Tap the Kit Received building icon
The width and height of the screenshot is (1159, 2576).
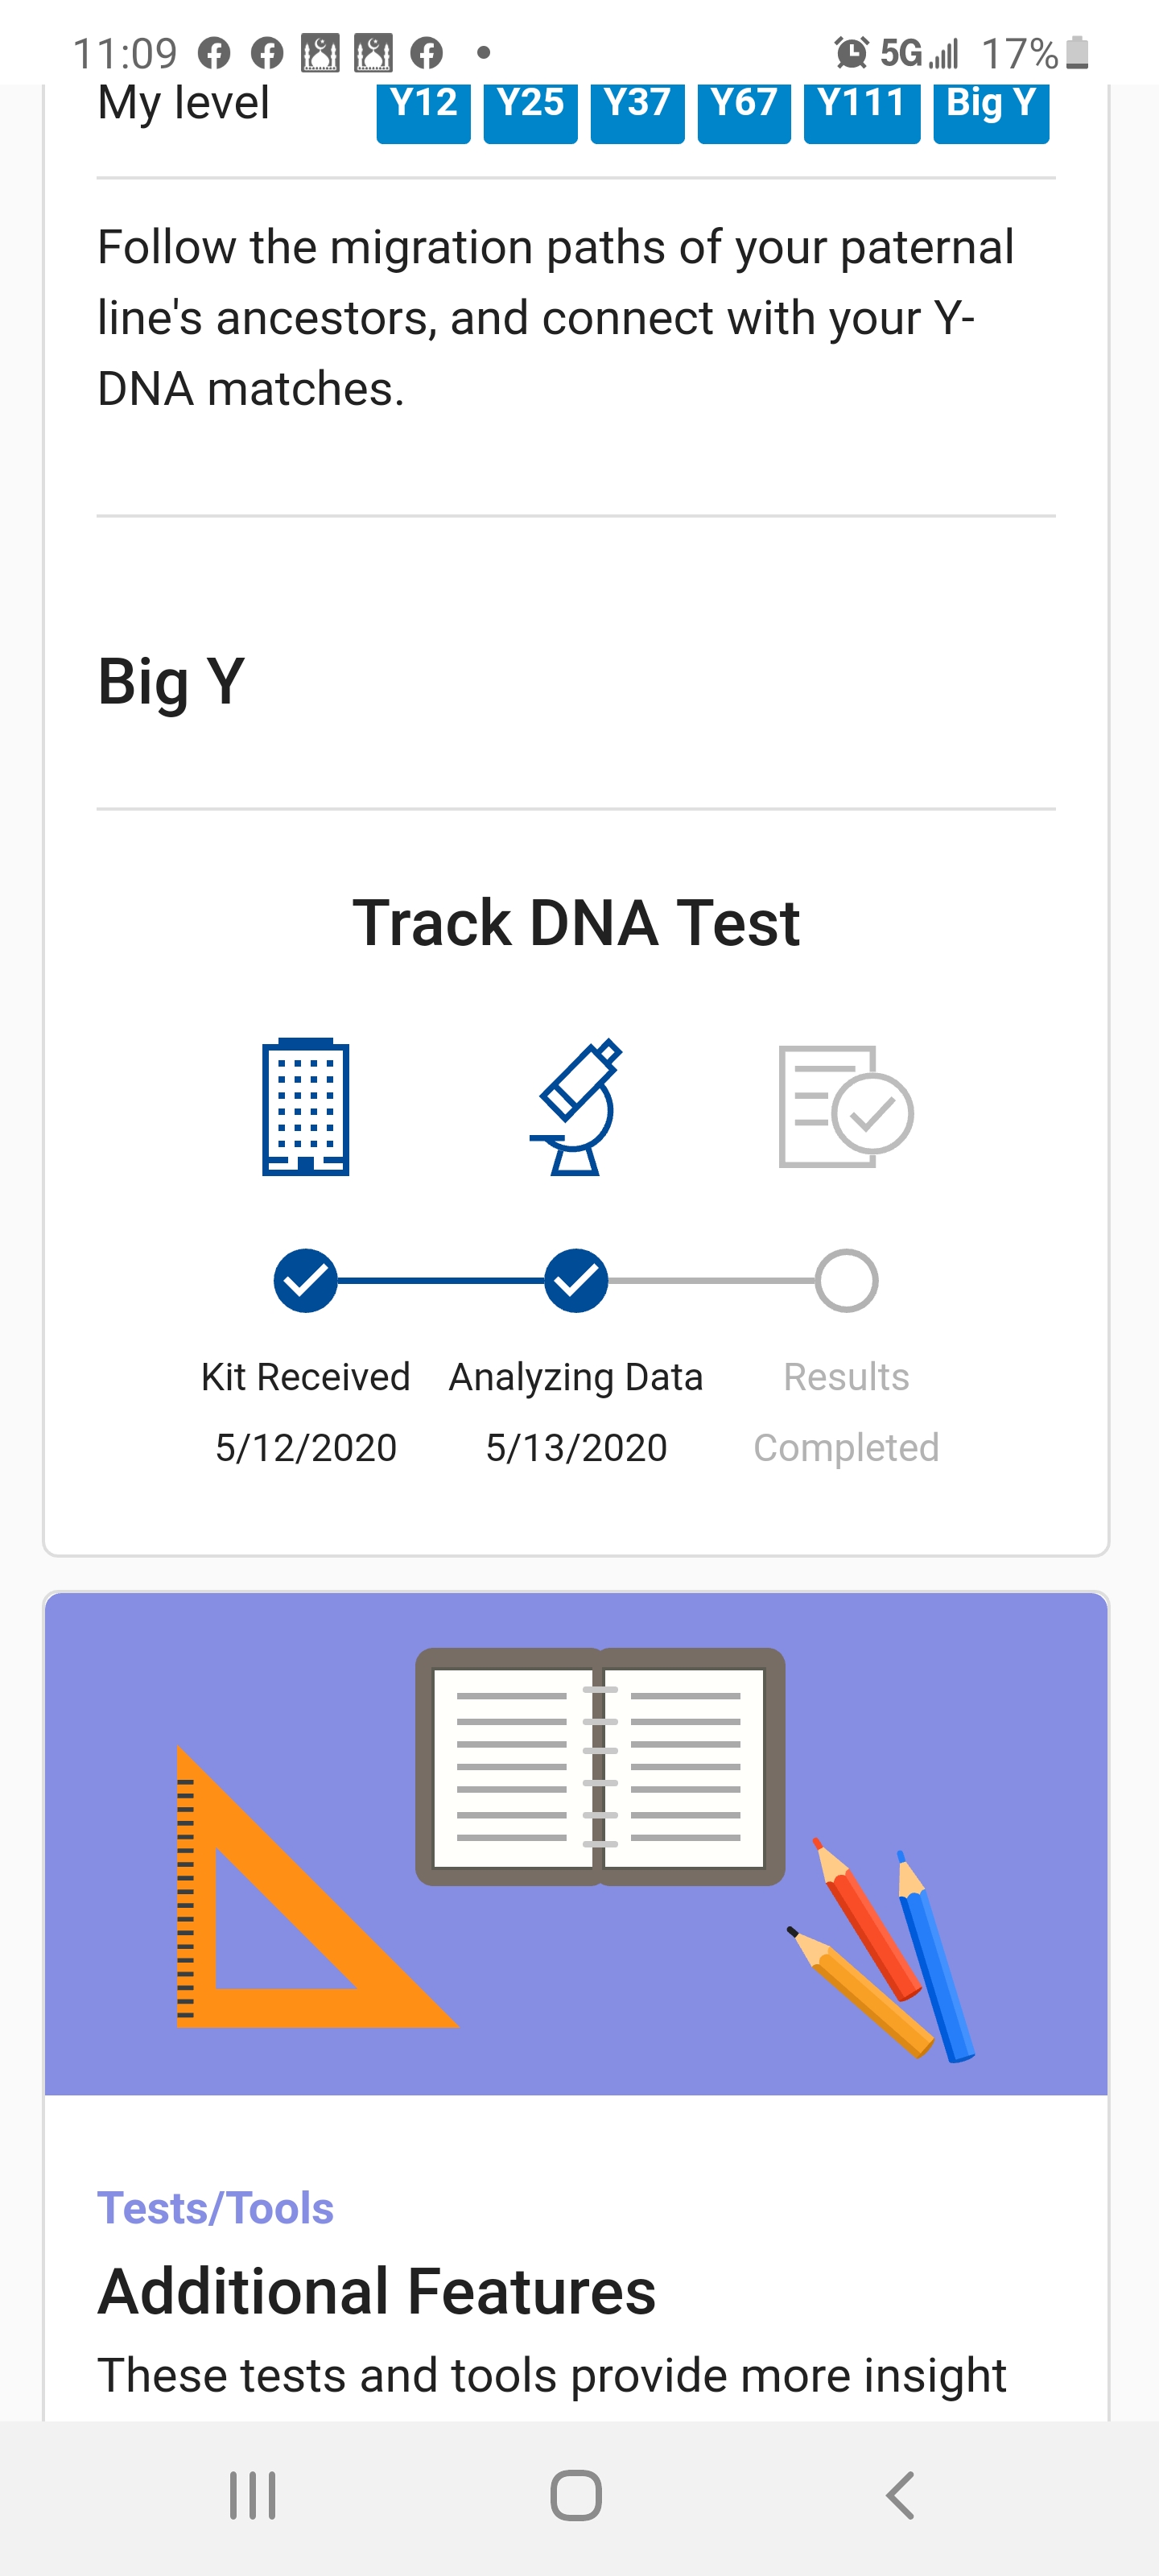305,1107
